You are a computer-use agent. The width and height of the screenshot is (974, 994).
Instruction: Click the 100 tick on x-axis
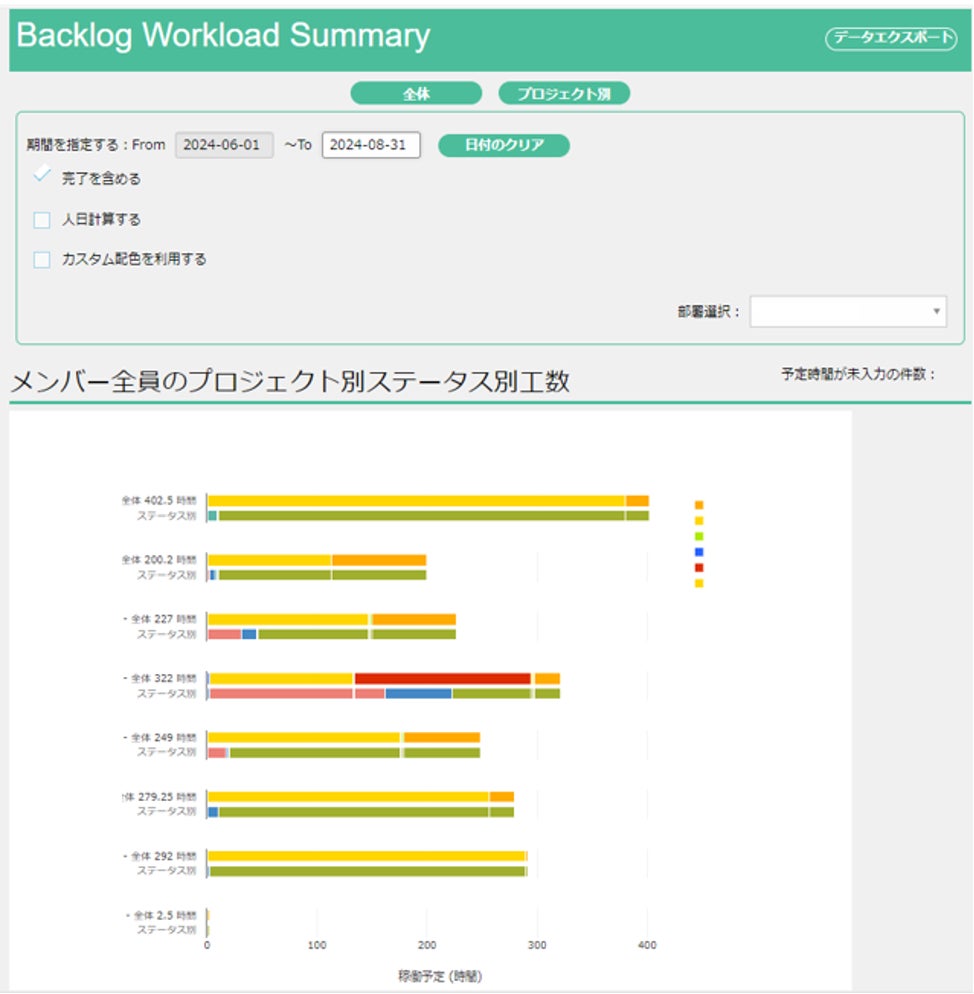[x=317, y=945]
